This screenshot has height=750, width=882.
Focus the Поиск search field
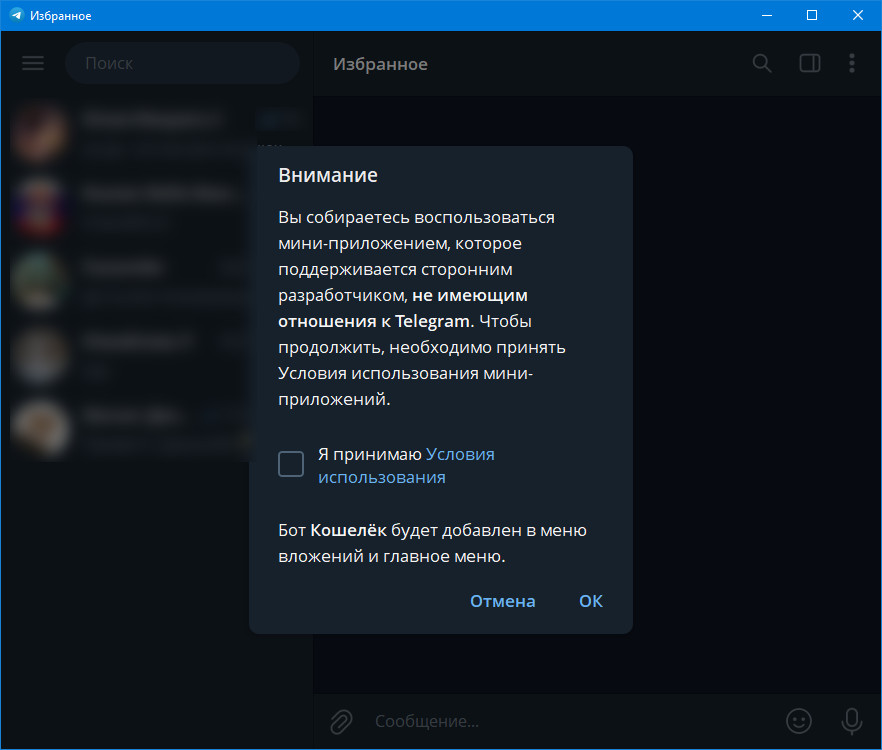click(182, 63)
